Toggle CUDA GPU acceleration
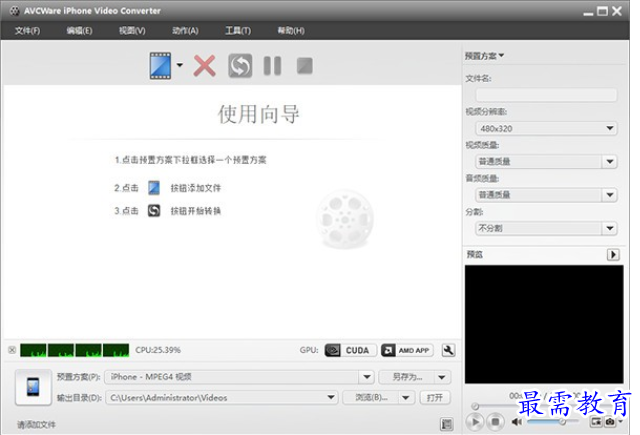640x435 pixels. pyautogui.click(x=351, y=350)
